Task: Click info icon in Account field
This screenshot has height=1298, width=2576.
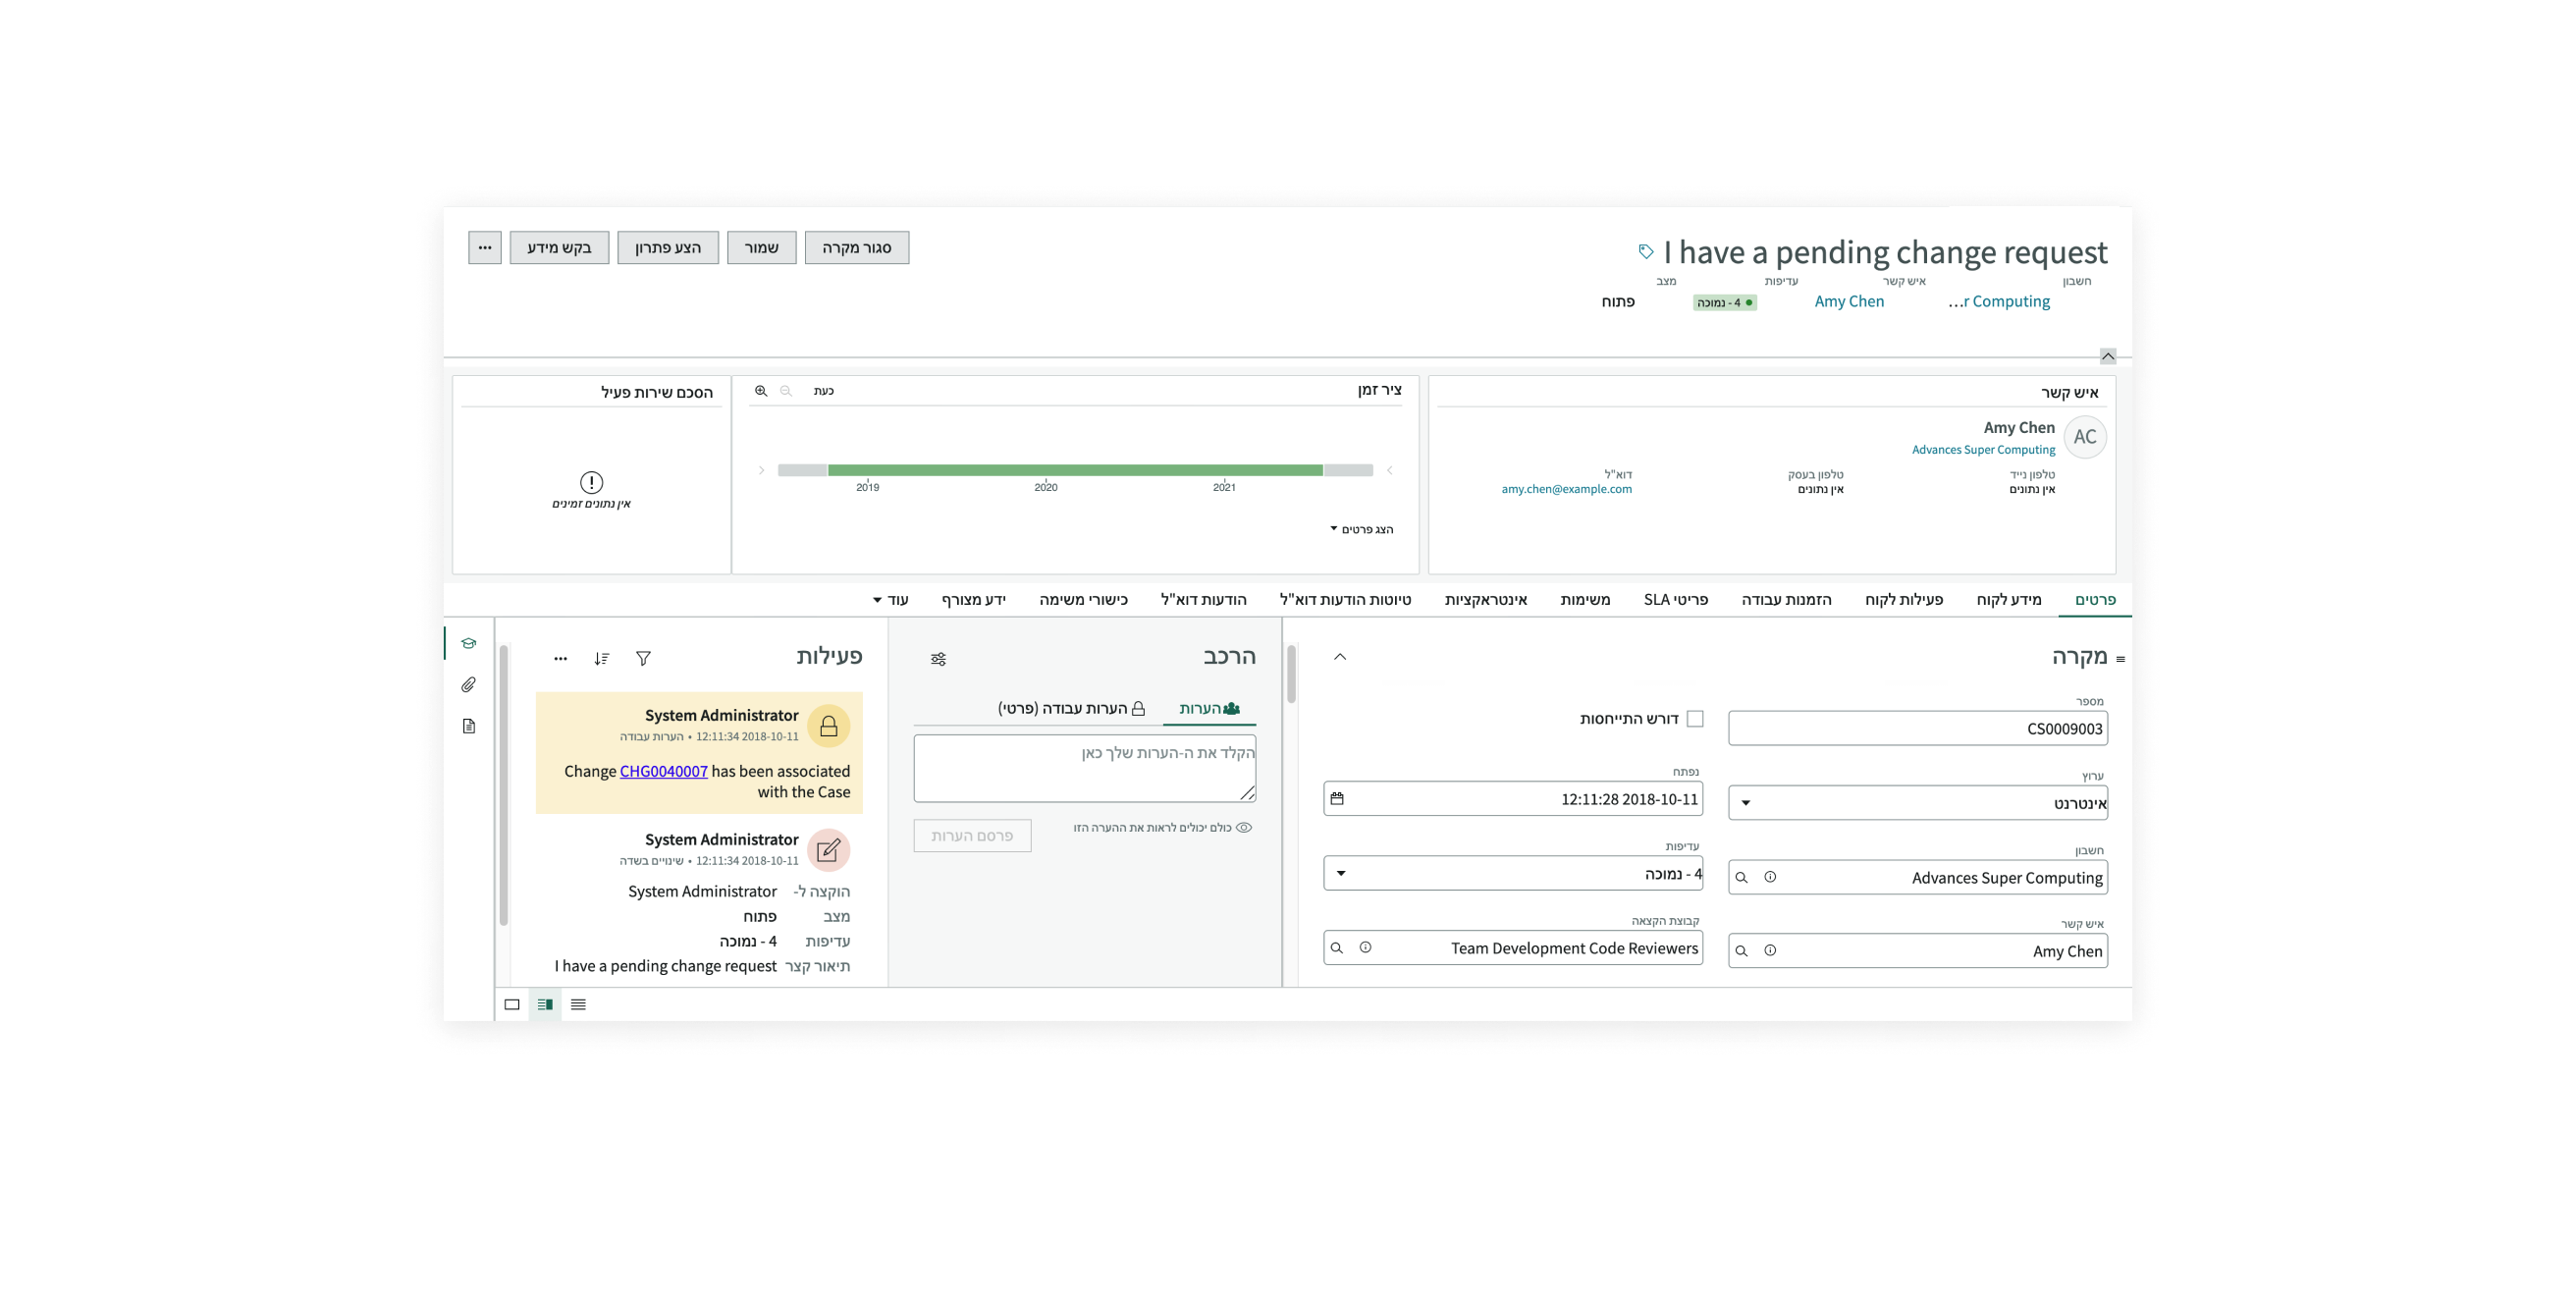Action: pyautogui.click(x=1770, y=877)
